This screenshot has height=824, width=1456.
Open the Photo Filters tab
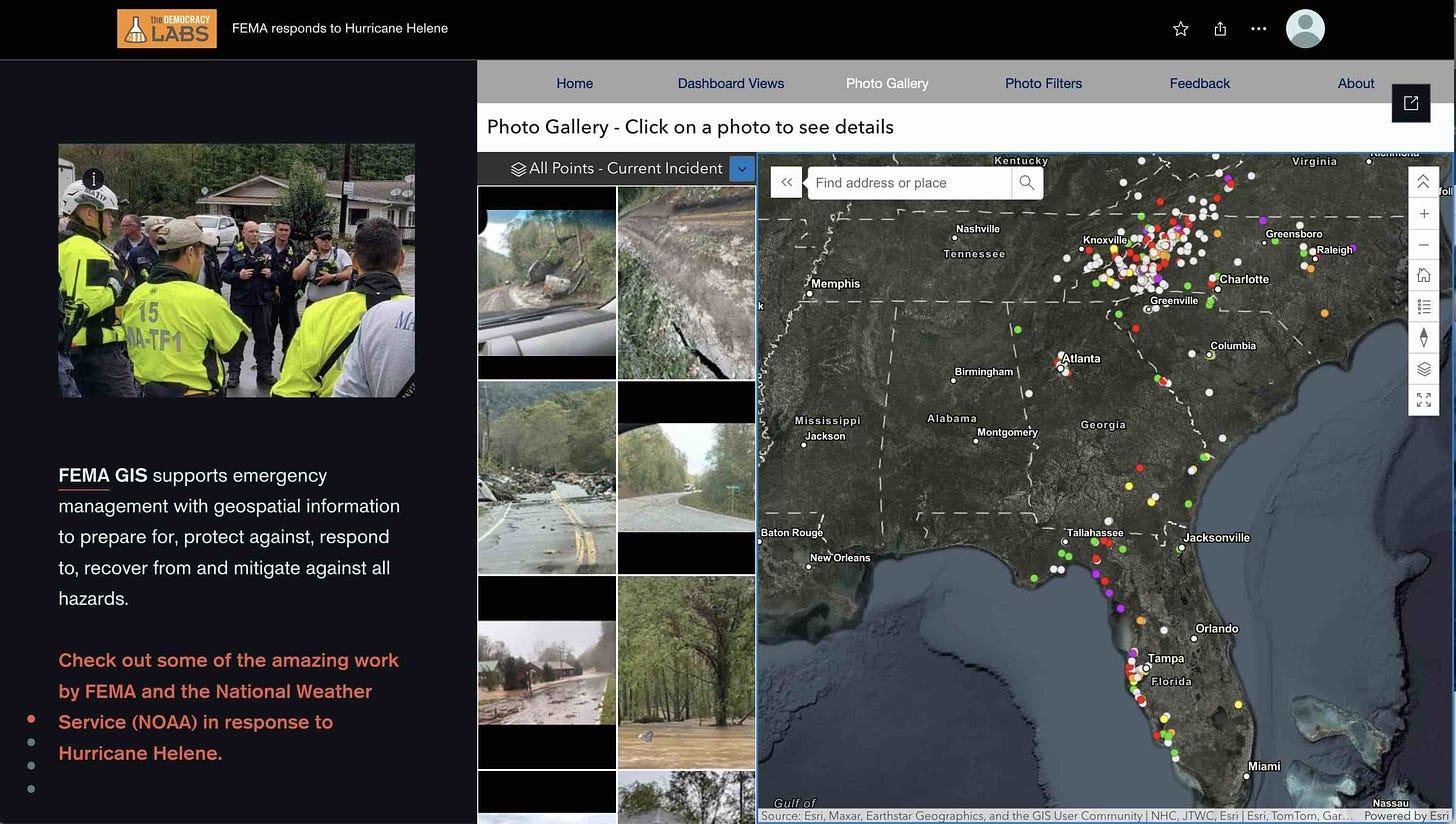pos(1043,83)
